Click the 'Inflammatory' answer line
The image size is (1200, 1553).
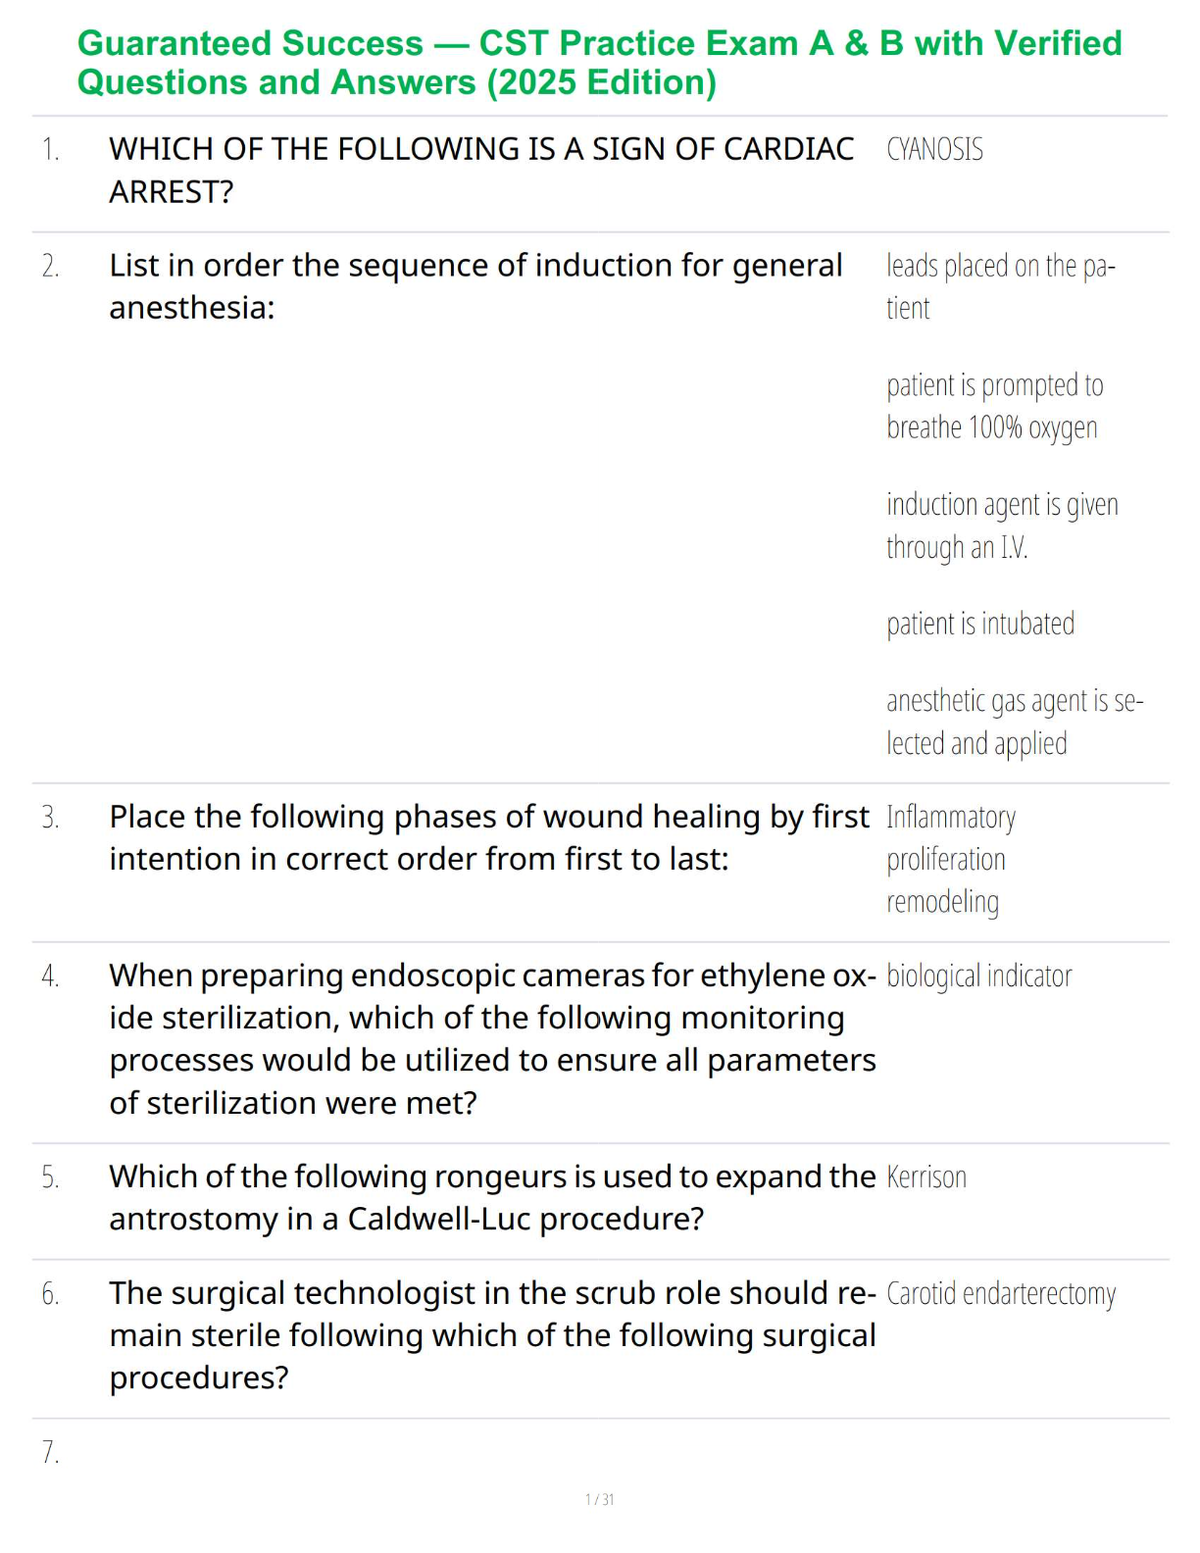click(x=950, y=818)
